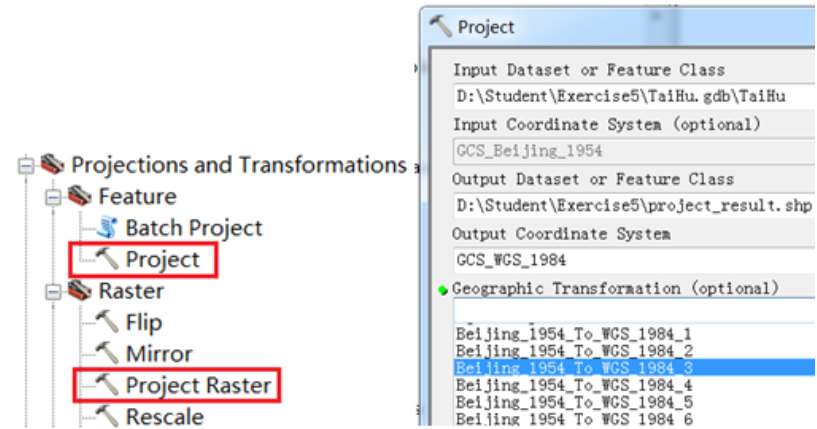817x429 pixels.
Task: Click the Project Raster hammer icon
Action: pos(107,384)
